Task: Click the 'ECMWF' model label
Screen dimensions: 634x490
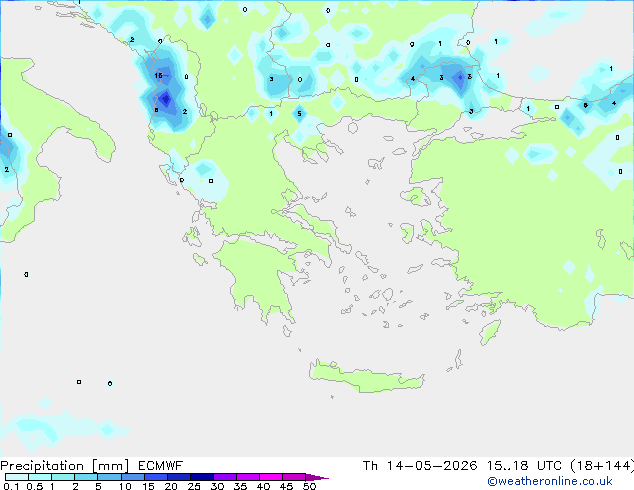Action: (161, 466)
